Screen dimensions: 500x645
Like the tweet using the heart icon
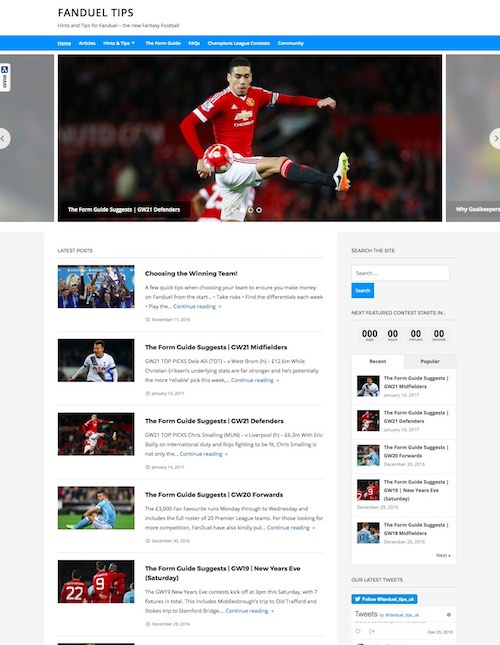pyautogui.click(x=358, y=631)
